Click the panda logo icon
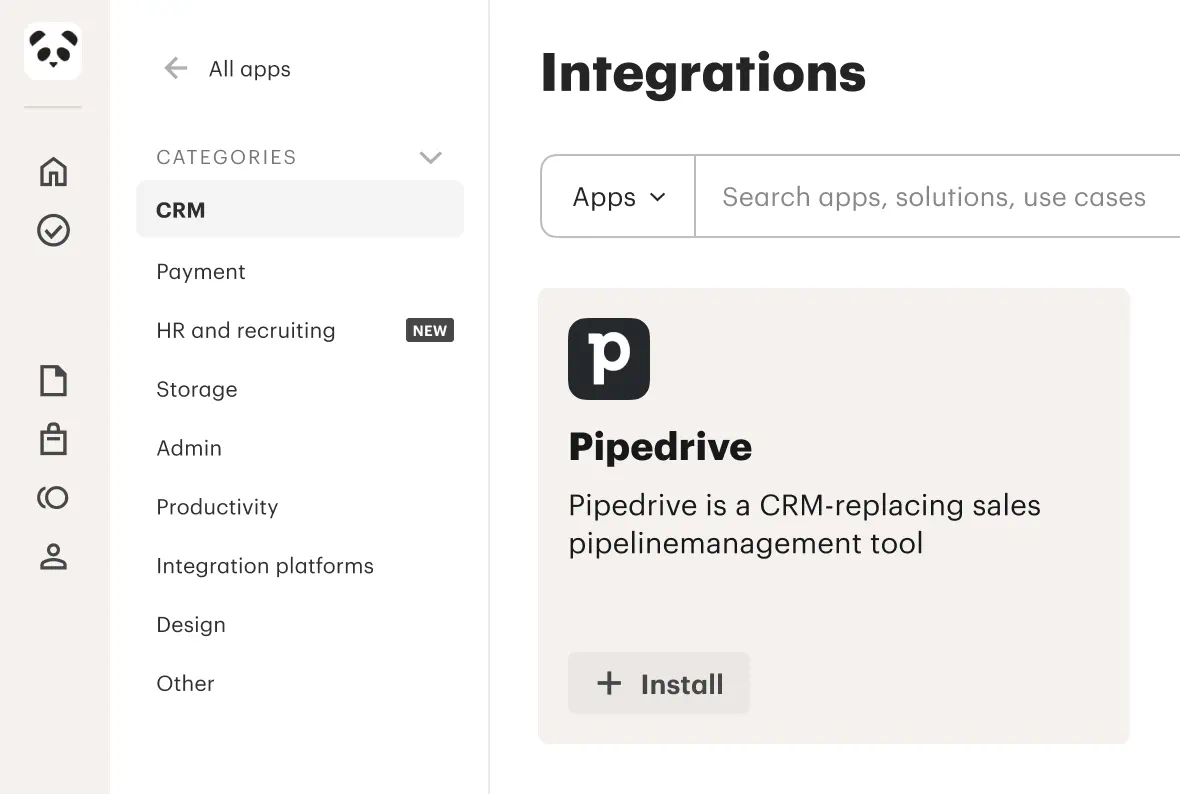 tap(53, 51)
